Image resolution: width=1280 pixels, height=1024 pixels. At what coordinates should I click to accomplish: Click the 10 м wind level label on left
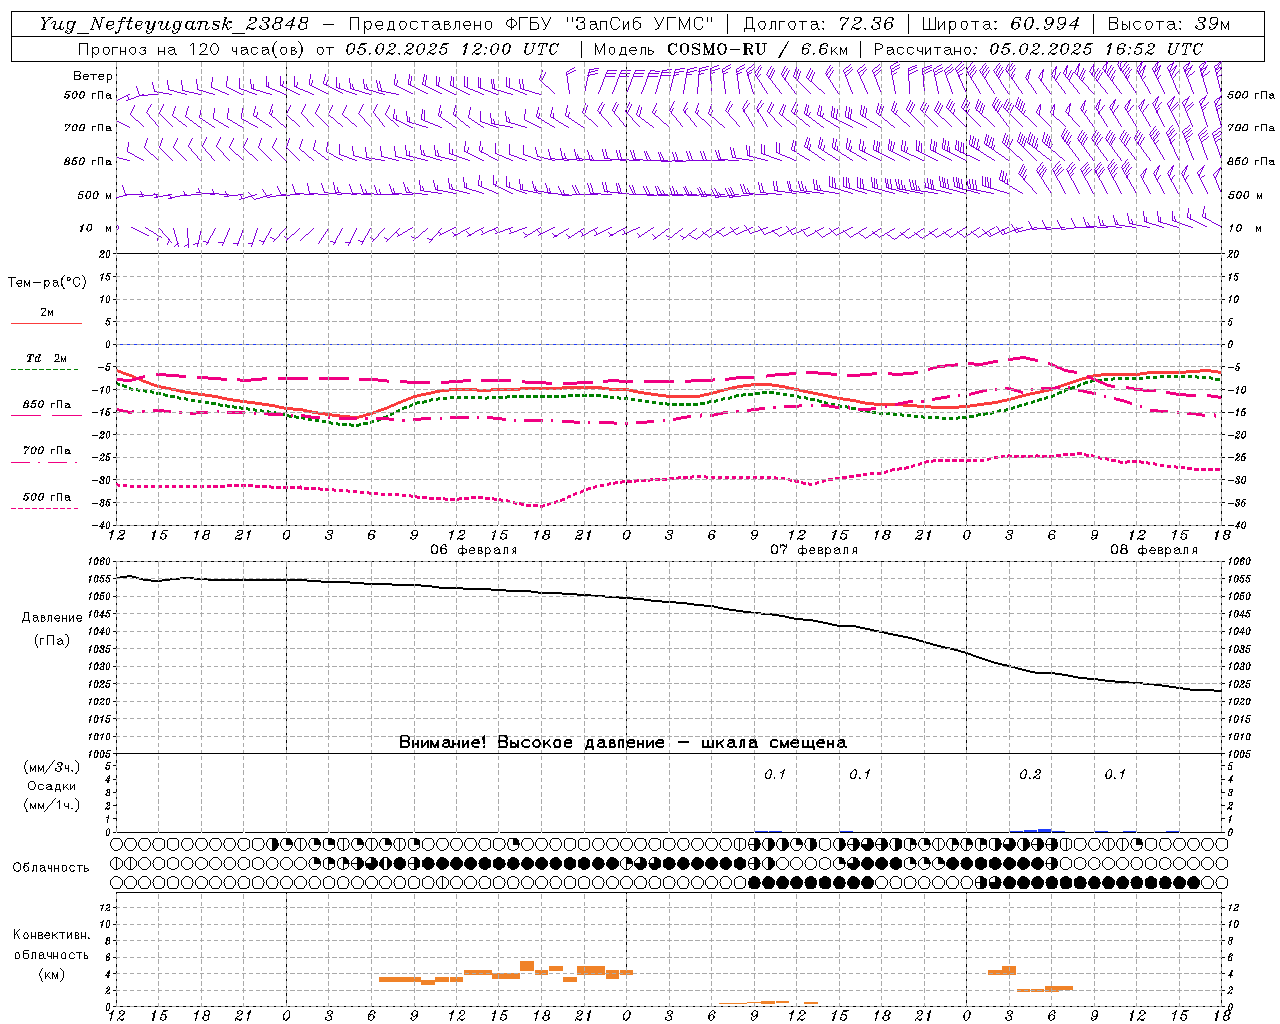(97, 229)
